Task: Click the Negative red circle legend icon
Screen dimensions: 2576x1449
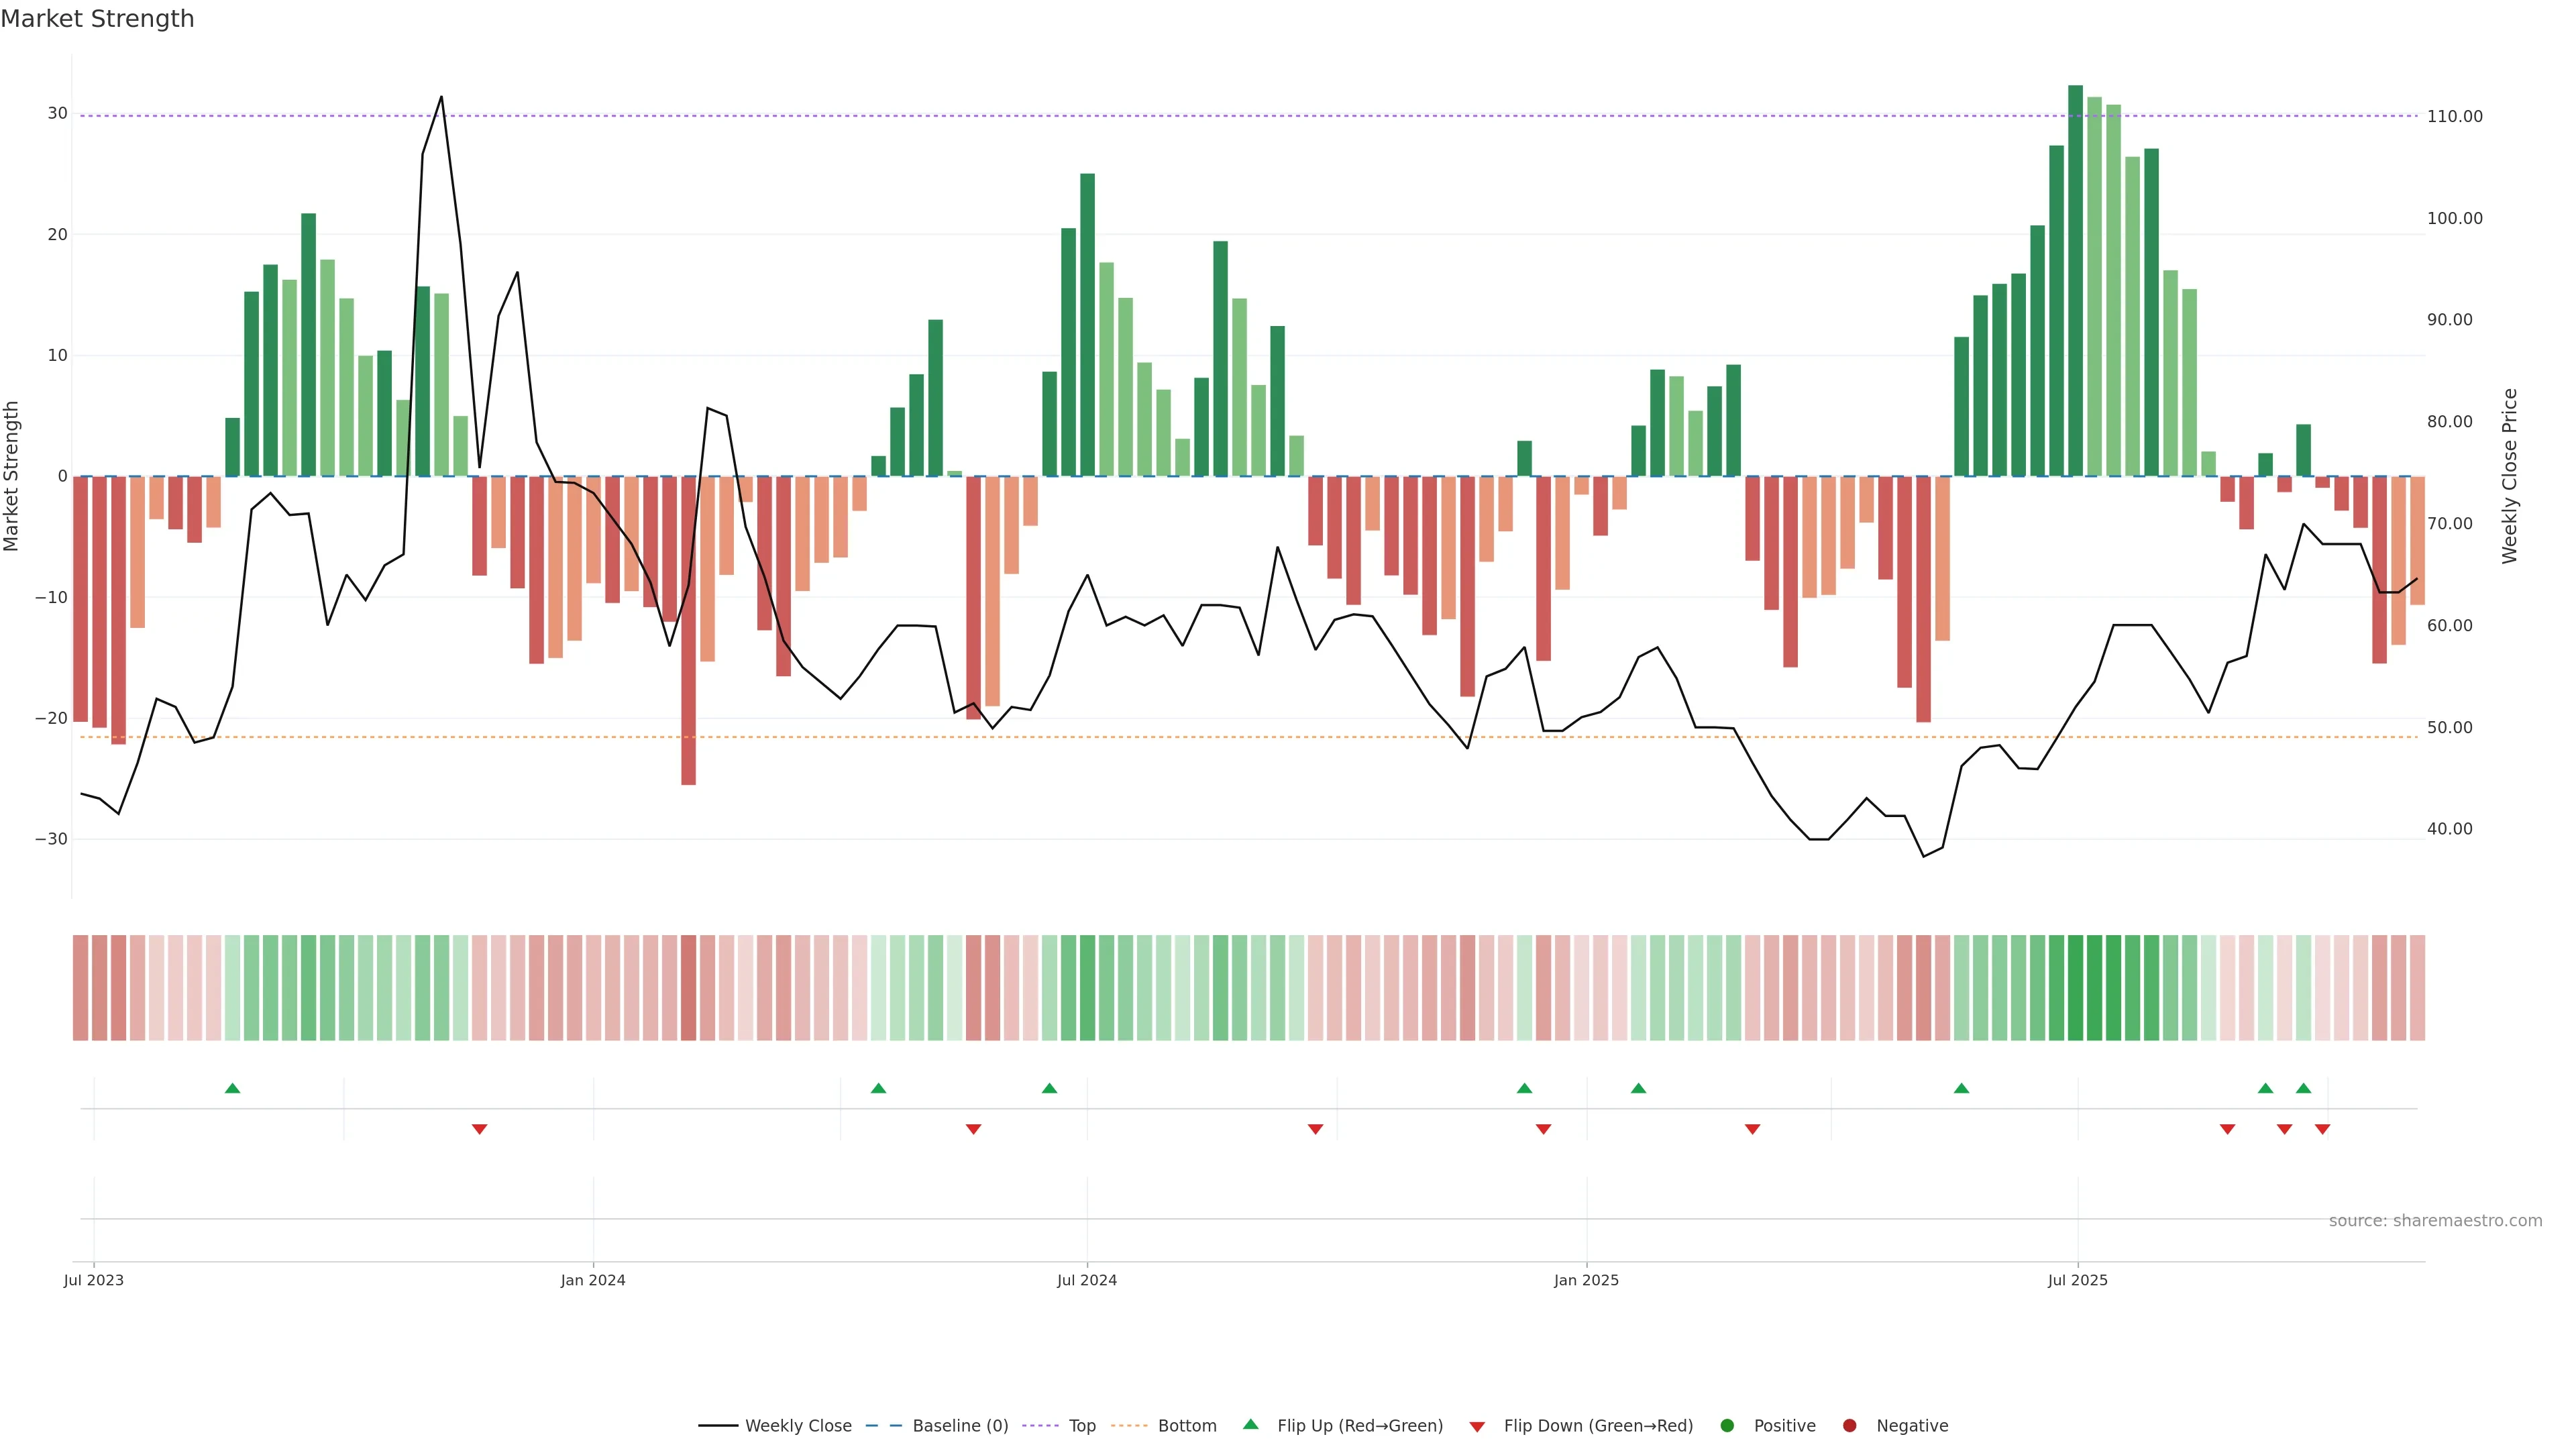Action: point(1849,1426)
